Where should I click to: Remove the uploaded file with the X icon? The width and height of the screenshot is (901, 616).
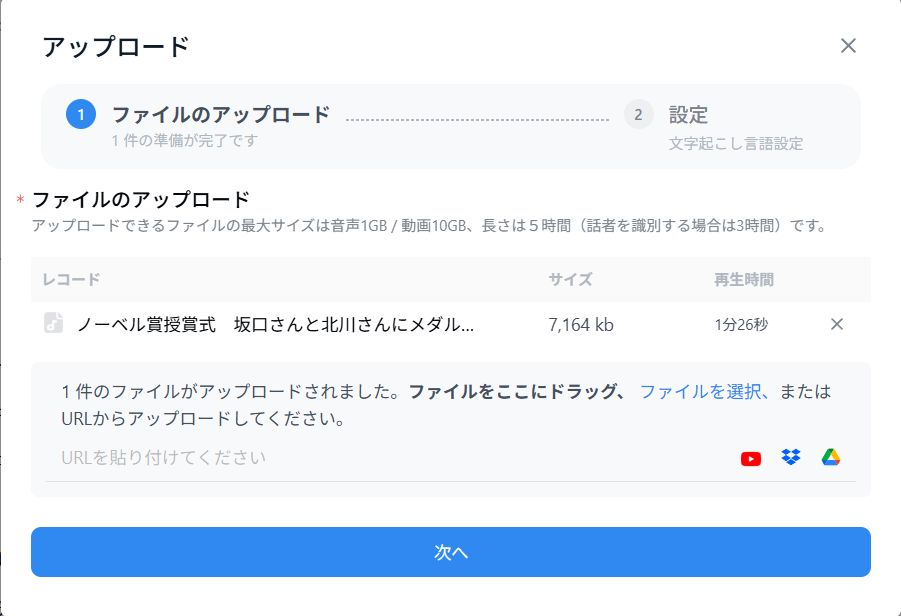click(836, 323)
